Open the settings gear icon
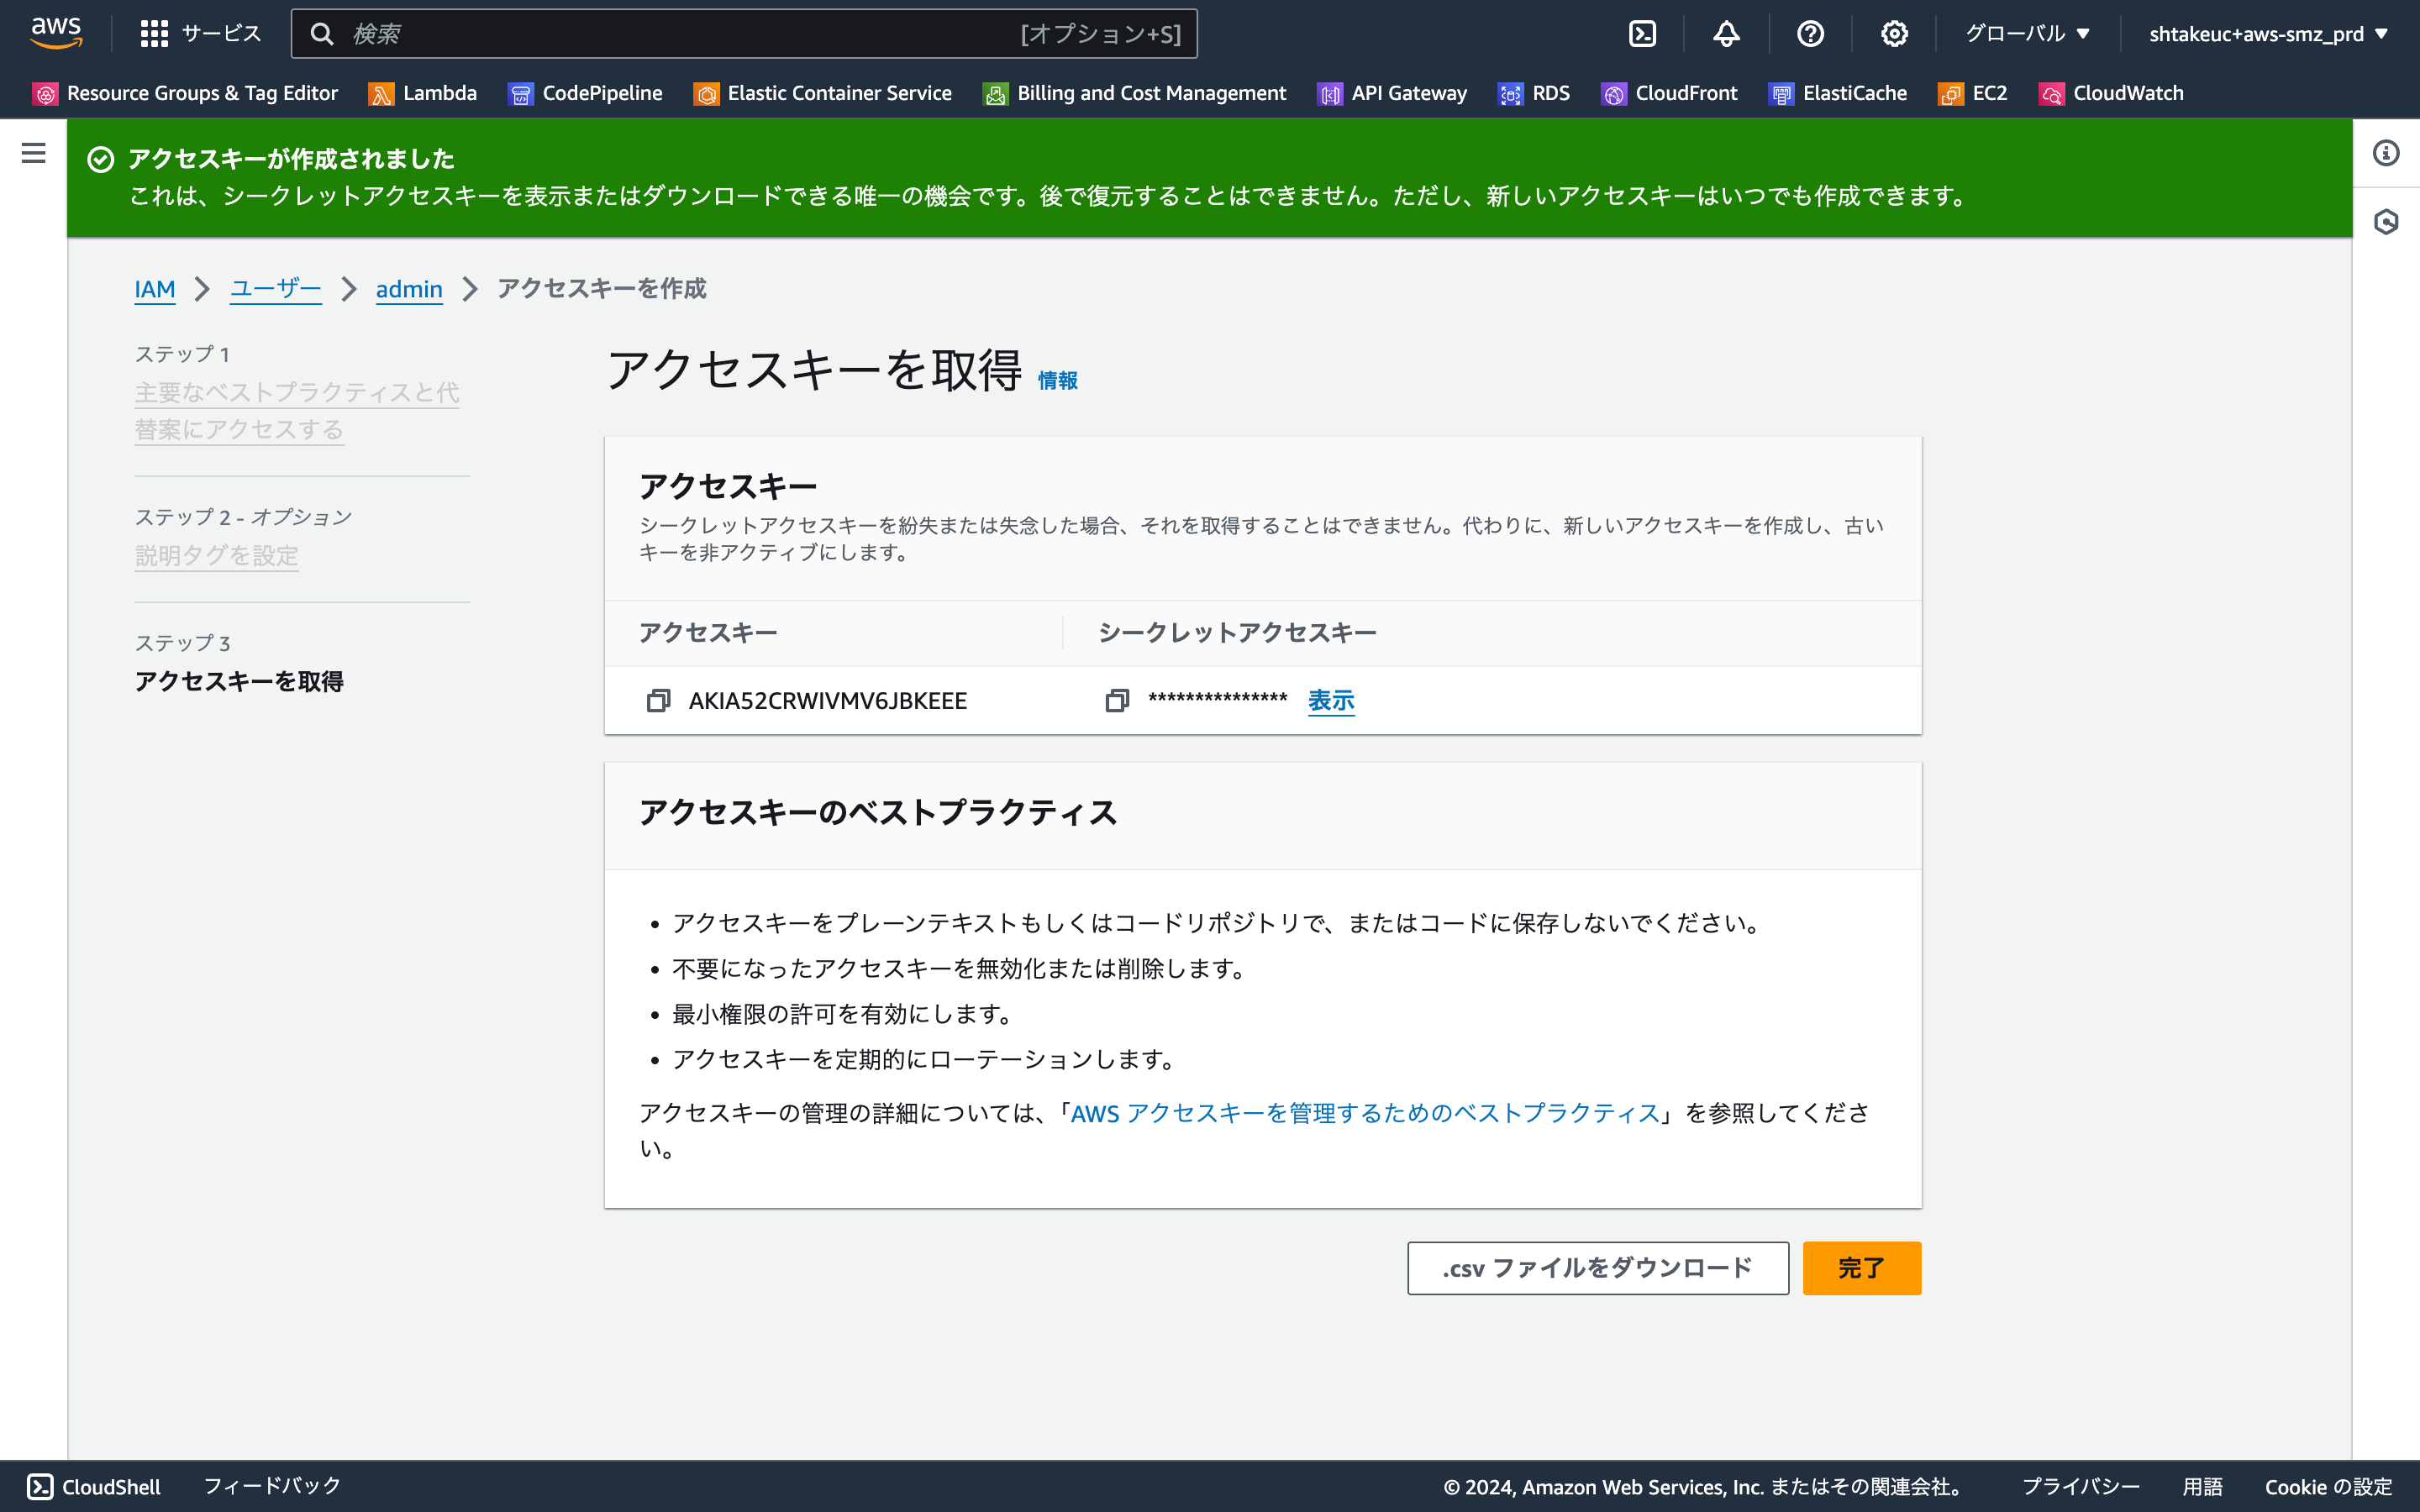 1894,34
